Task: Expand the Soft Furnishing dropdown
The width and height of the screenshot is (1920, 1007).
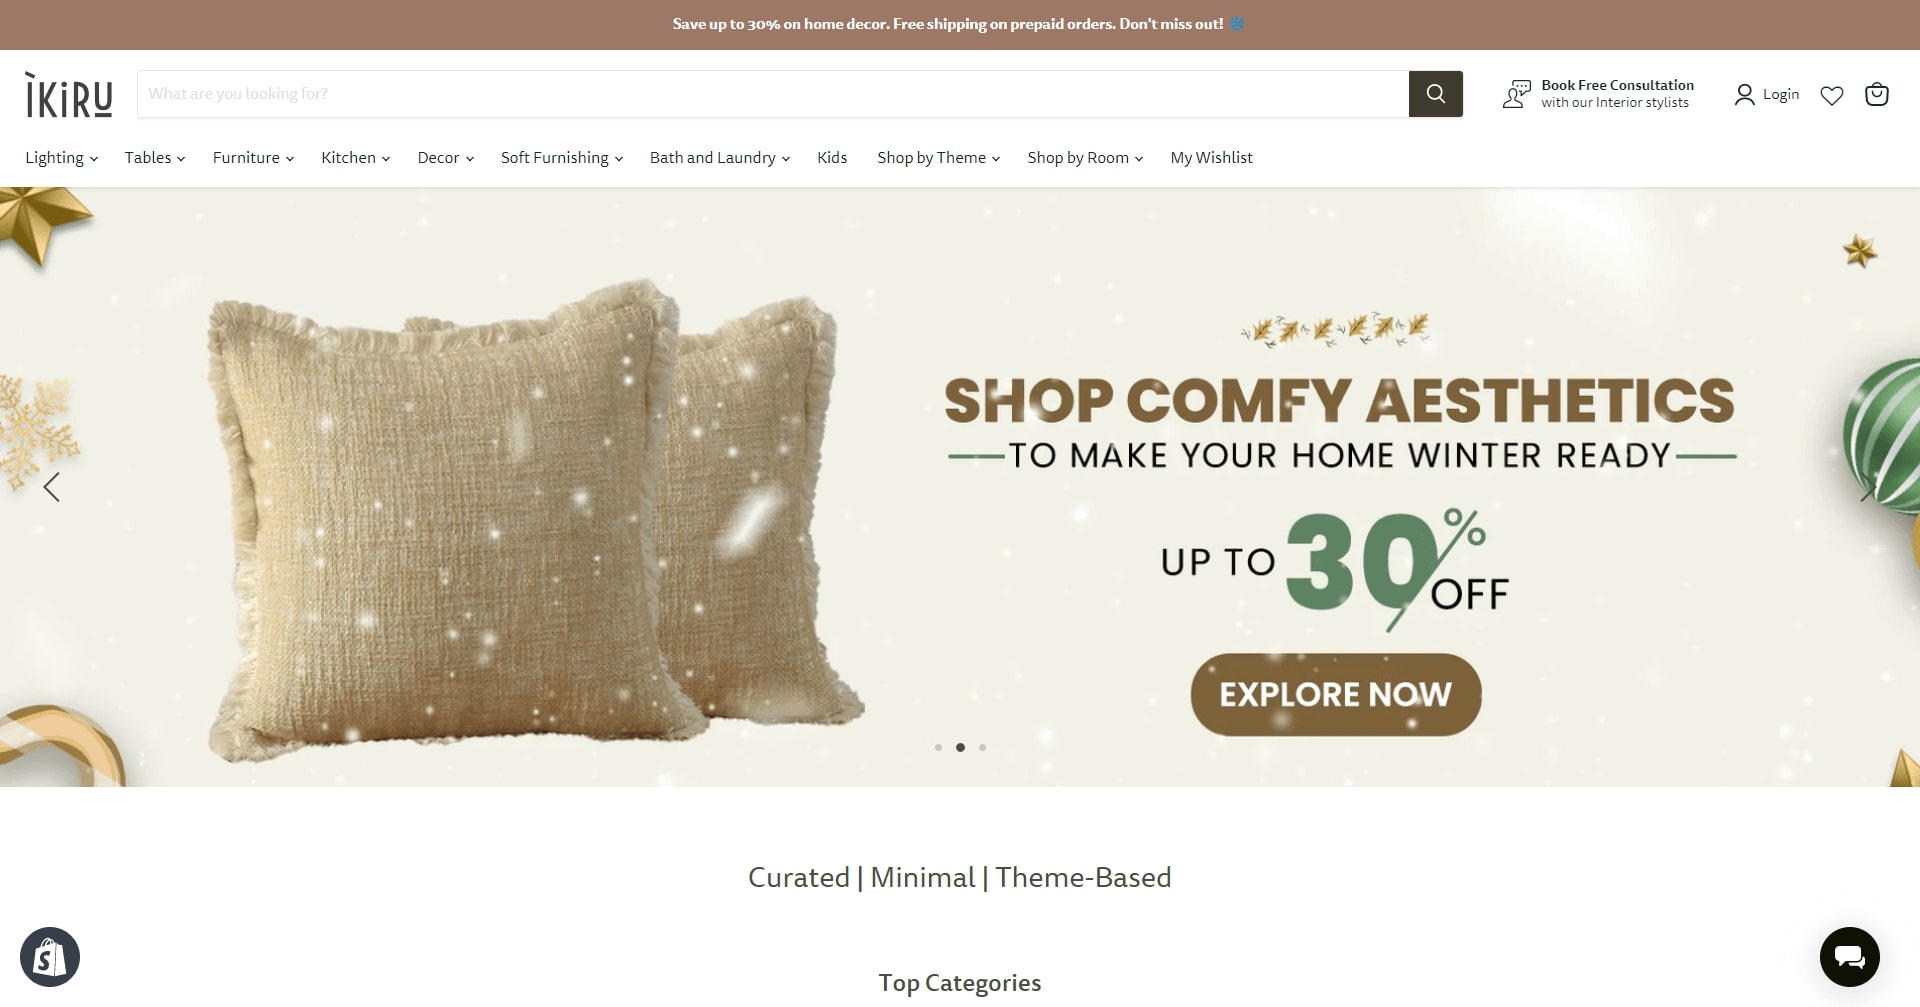Action: click(562, 158)
